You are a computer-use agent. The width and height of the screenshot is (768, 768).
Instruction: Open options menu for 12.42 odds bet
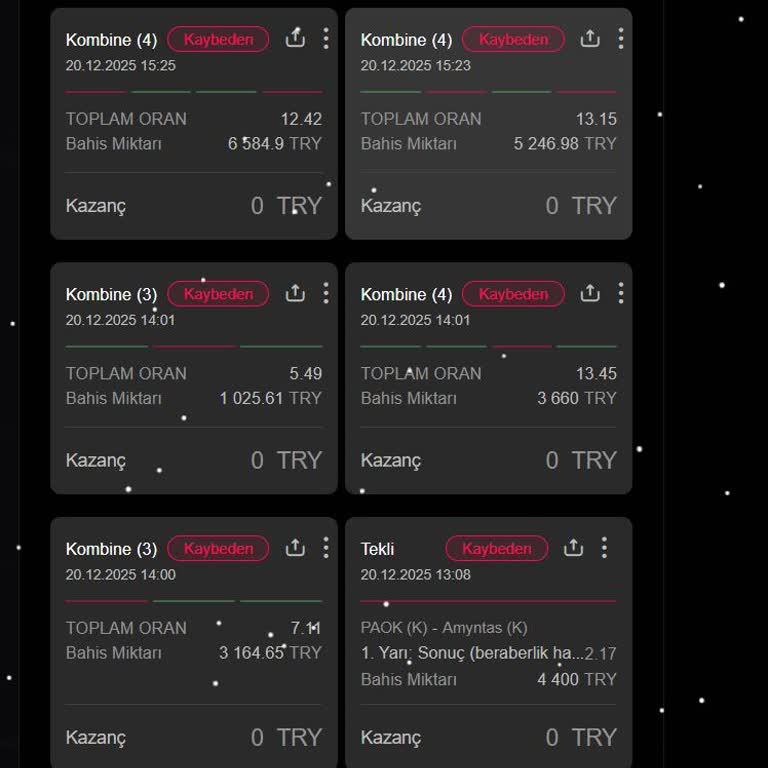click(x=326, y=38)
